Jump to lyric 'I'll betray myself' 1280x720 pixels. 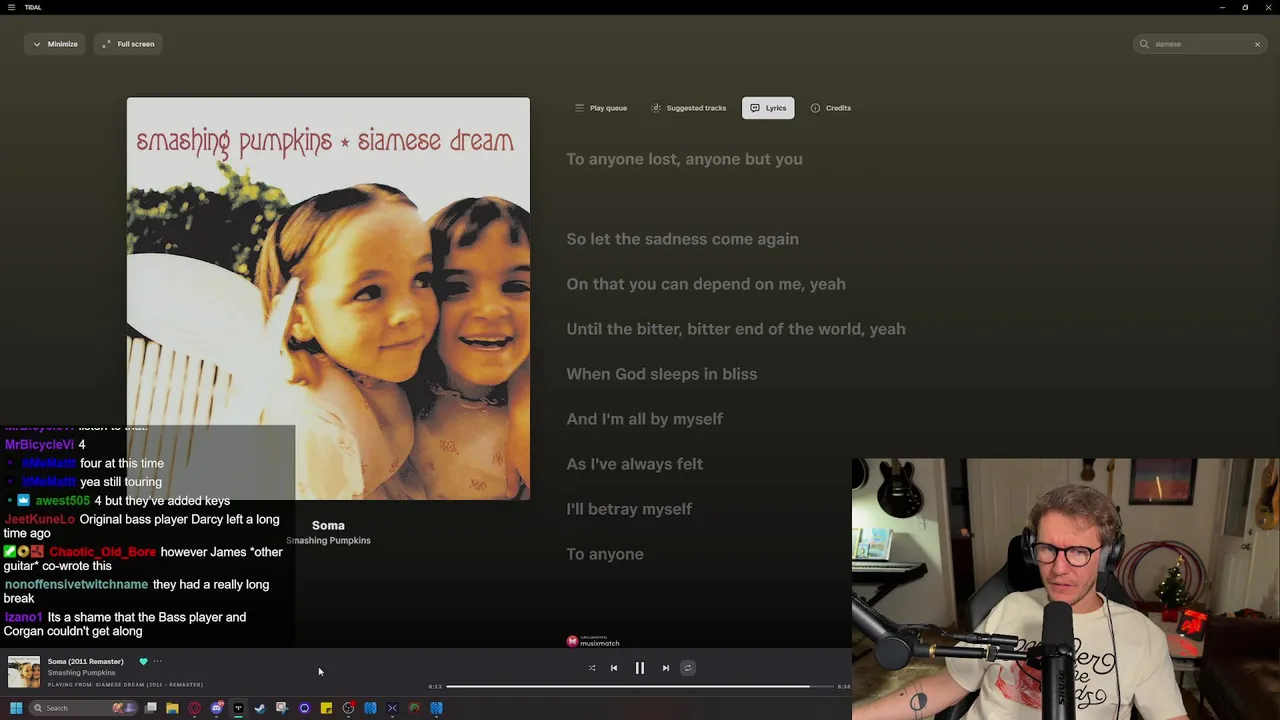pyautogui.click(x=629, y=509)
